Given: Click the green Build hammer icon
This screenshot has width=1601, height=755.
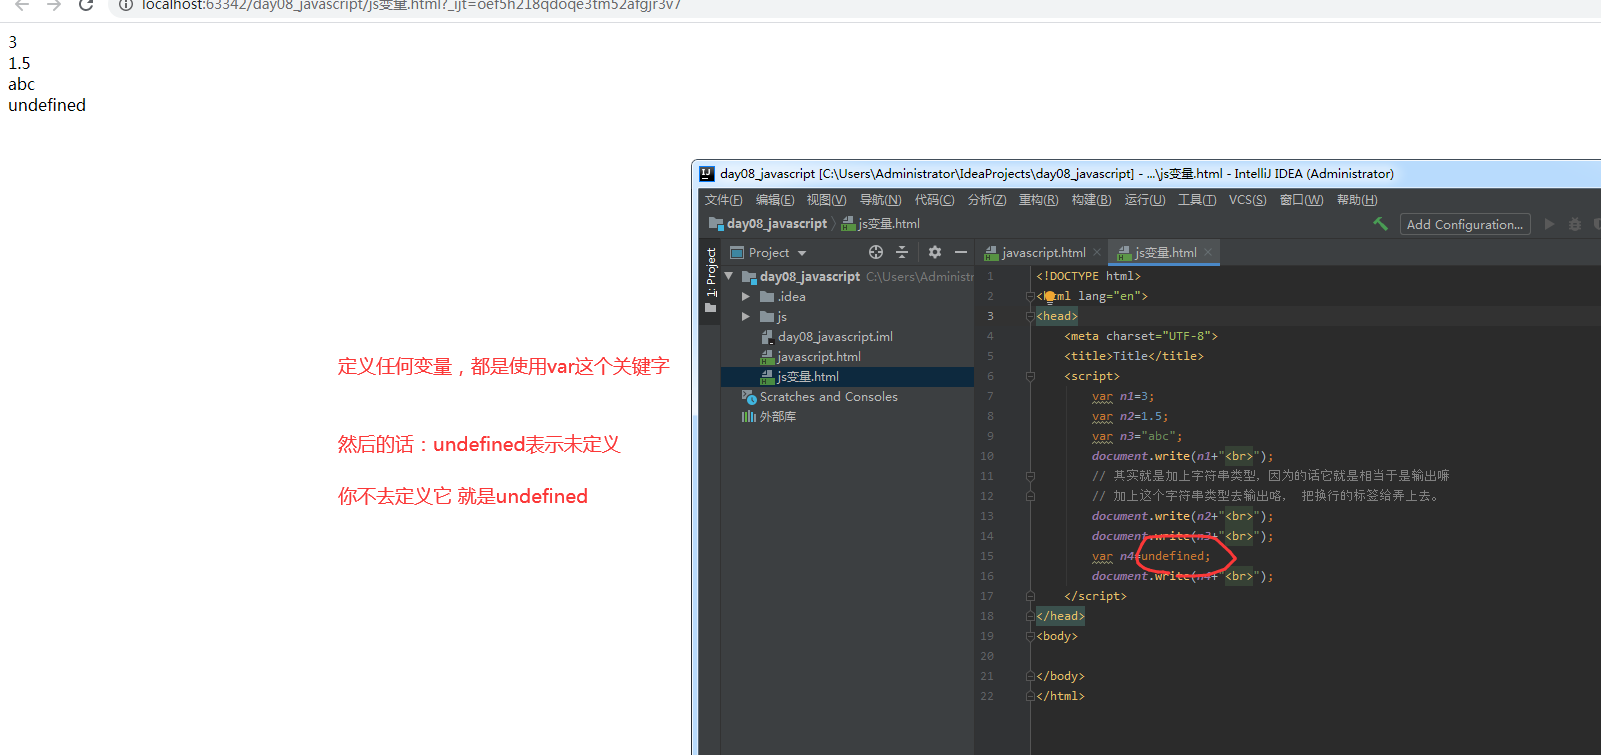Looking at the screenshot, I should 1380,224.
